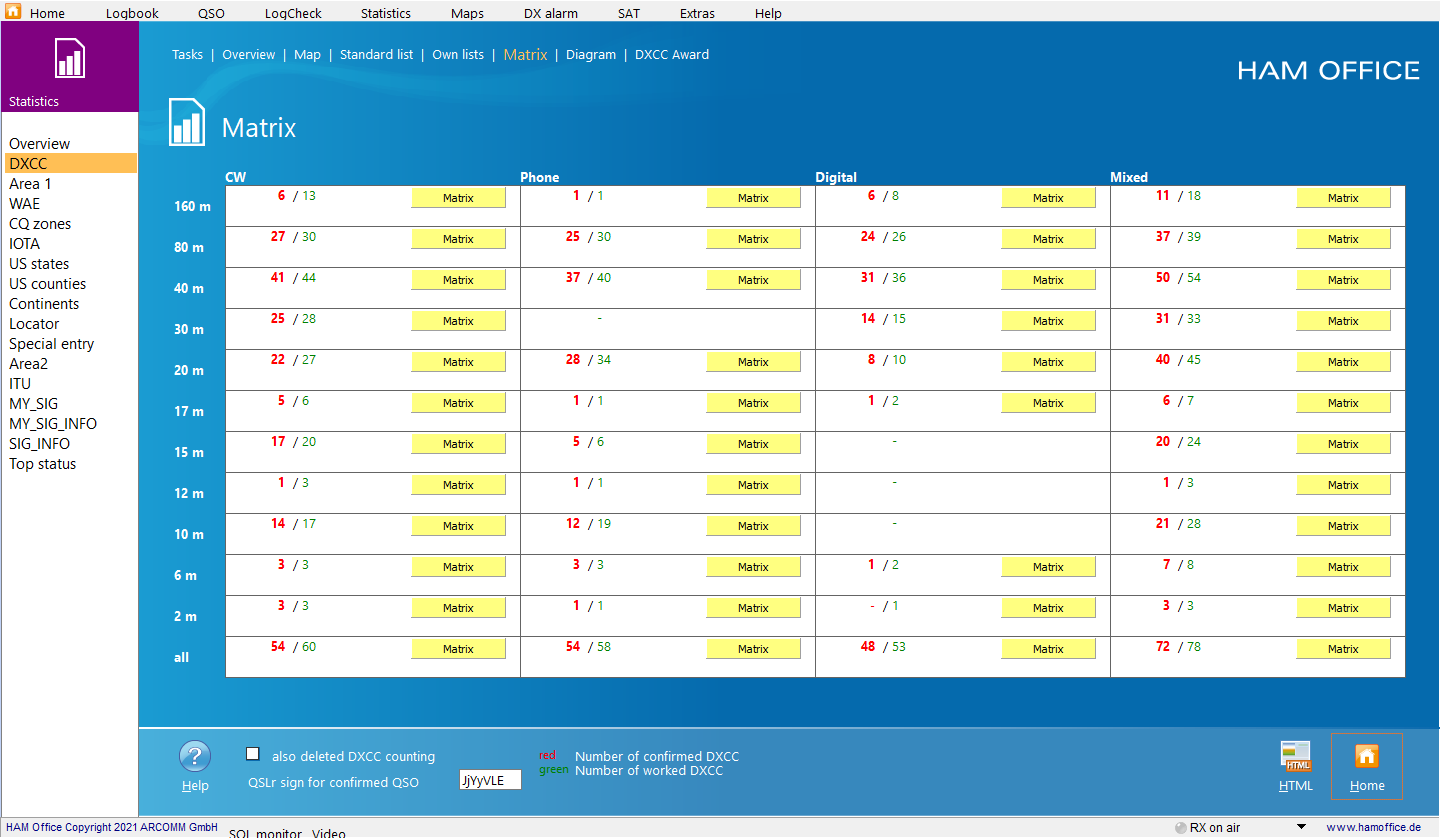The height and width of the screenshot is (838, 1440).
Task: Click the Matrix button for Mixed 12 m
Action: 1343,485
